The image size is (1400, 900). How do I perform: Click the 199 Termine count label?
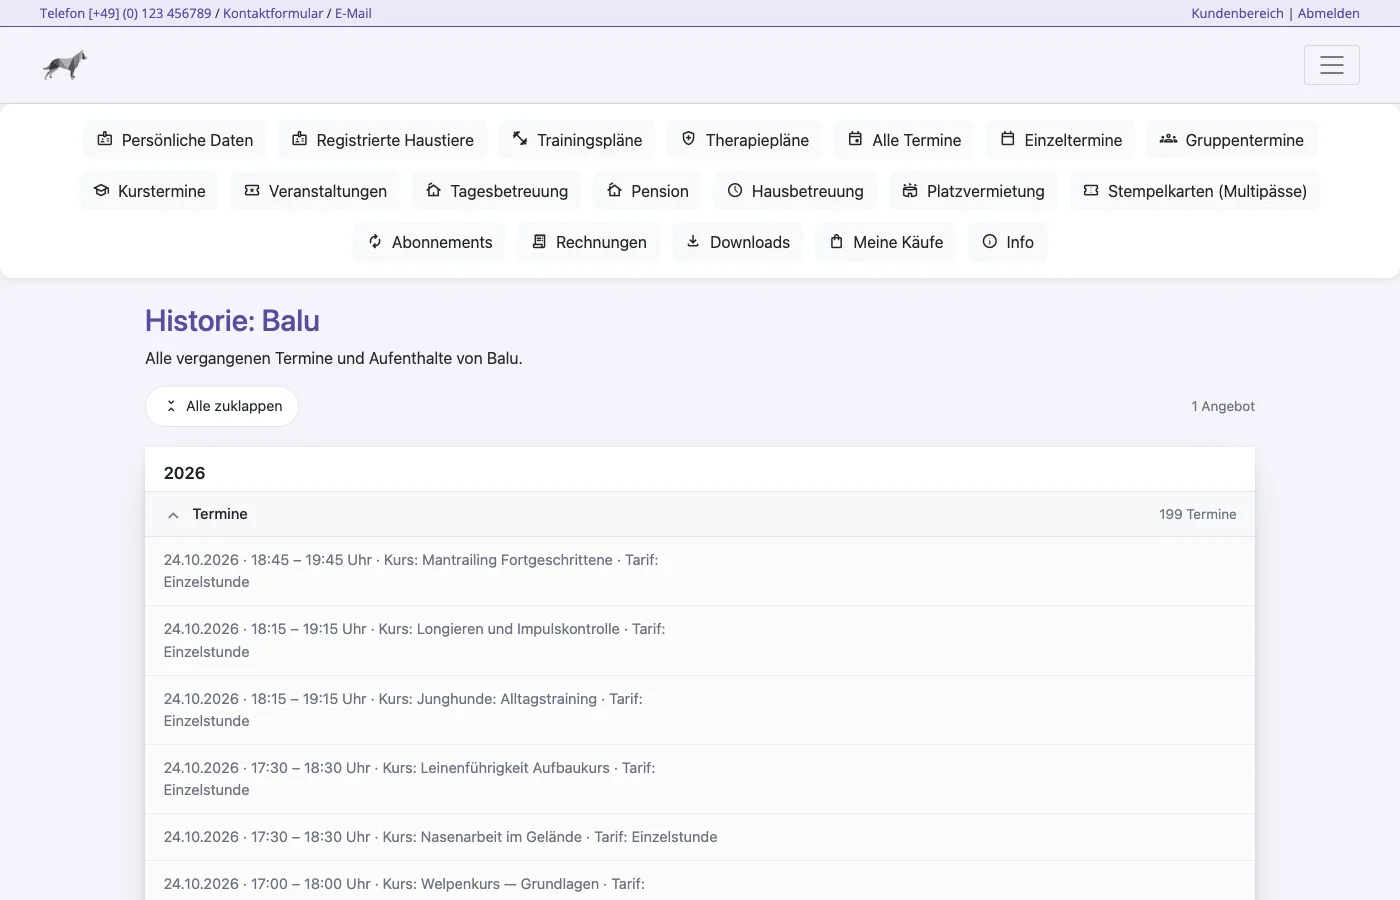pyautogui.click(x=1197, y=514)
